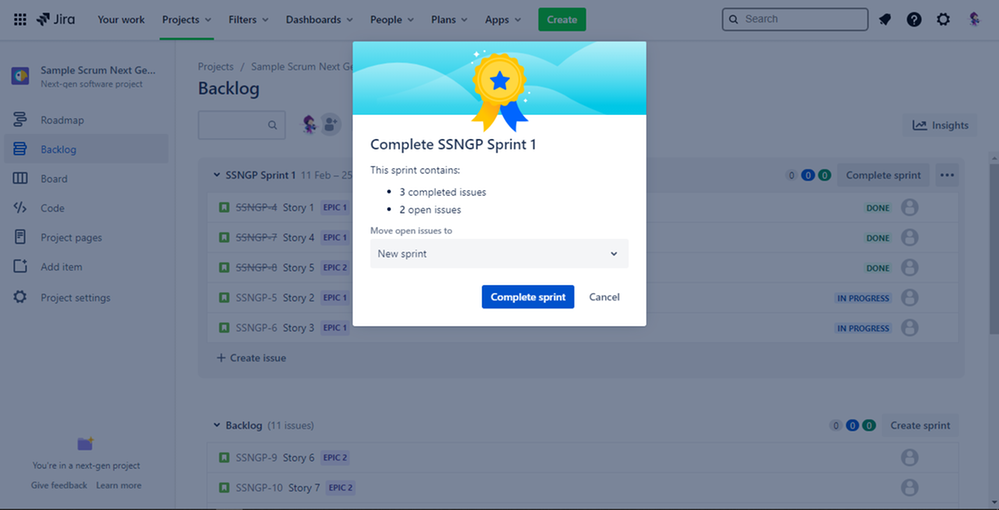Viewport: 999px width, 510px height.
Task: Click assignee avatar on SSNGP-9 row
Action: click(910, 458)
